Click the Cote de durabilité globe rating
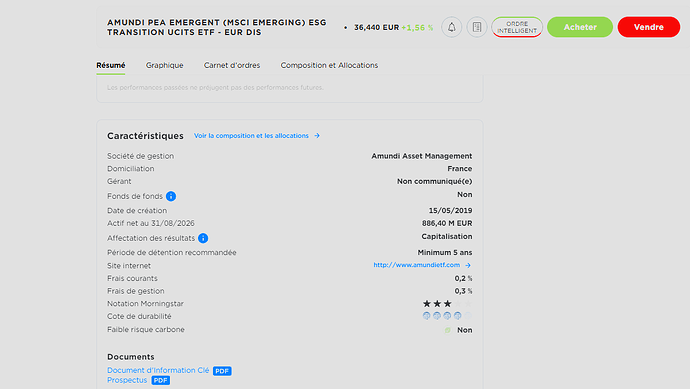Image resolution: width=690 pixels, height=389 pixels. pos(447,316)
